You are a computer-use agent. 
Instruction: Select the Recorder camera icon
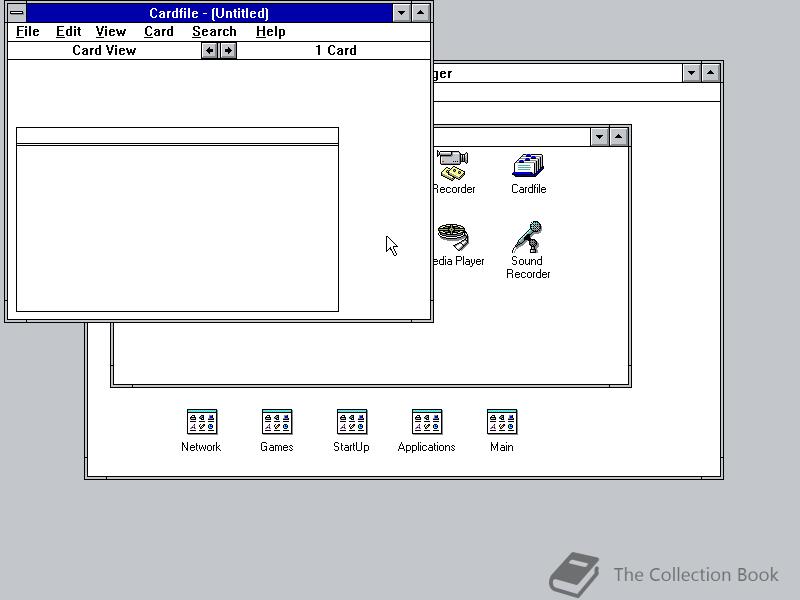(x=453, y=165)
